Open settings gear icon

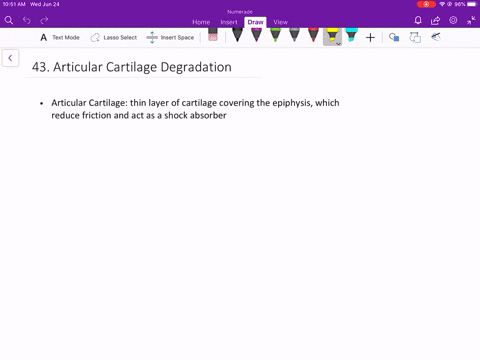coord(453,20)
